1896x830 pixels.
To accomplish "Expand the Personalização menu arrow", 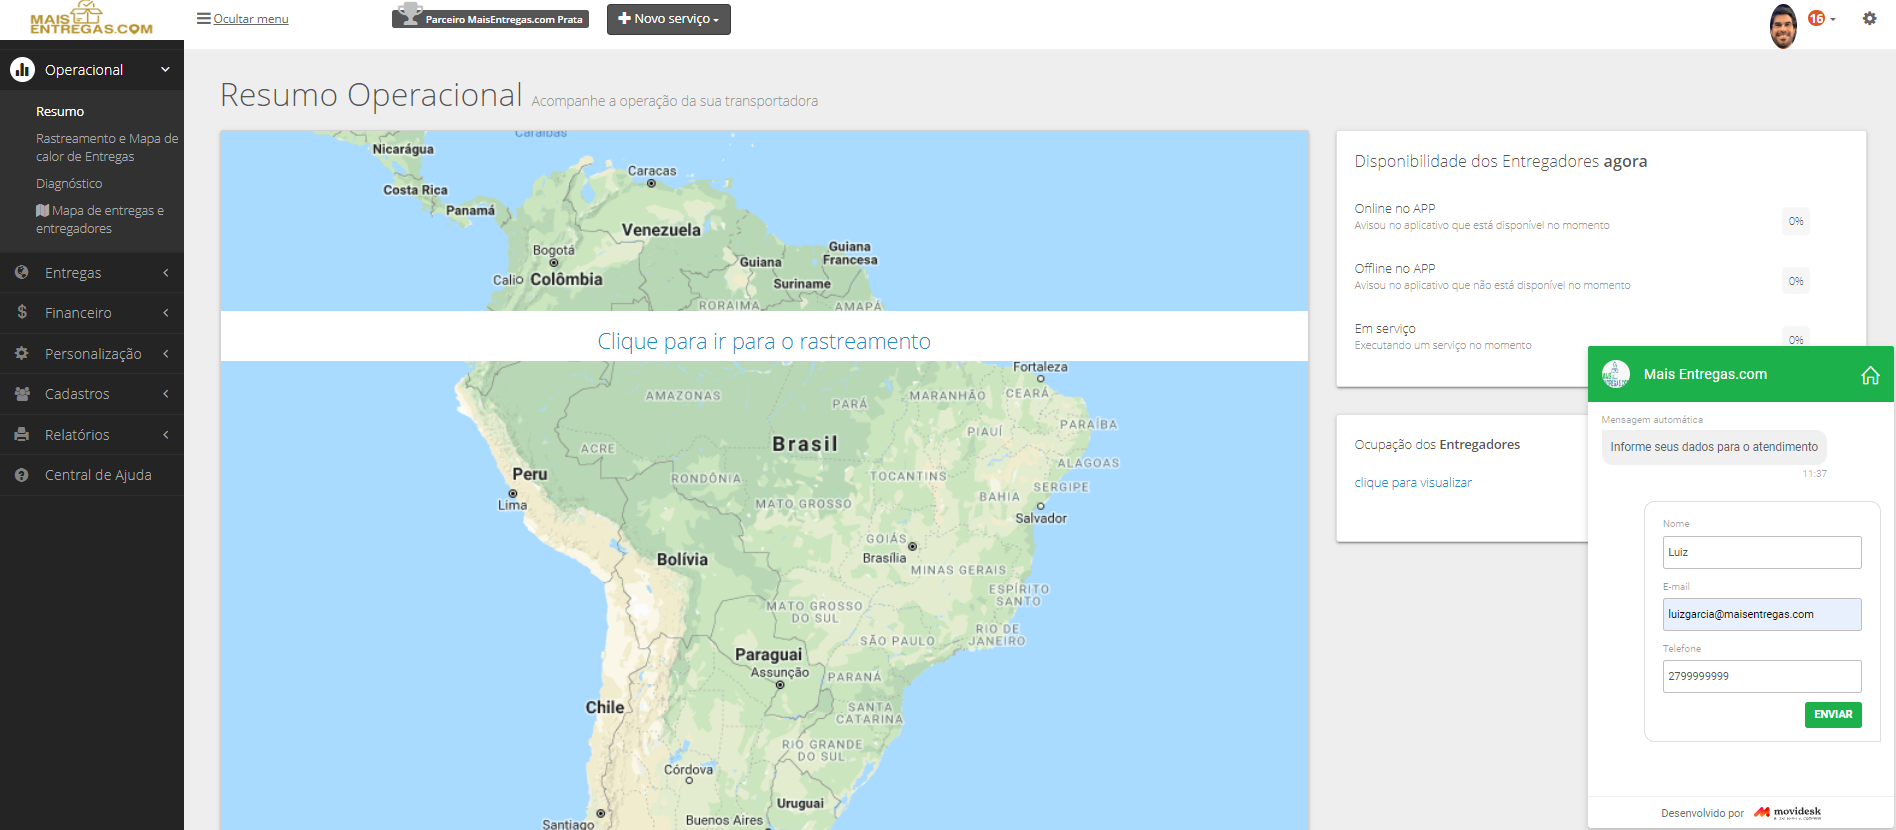I will (166, 353).
